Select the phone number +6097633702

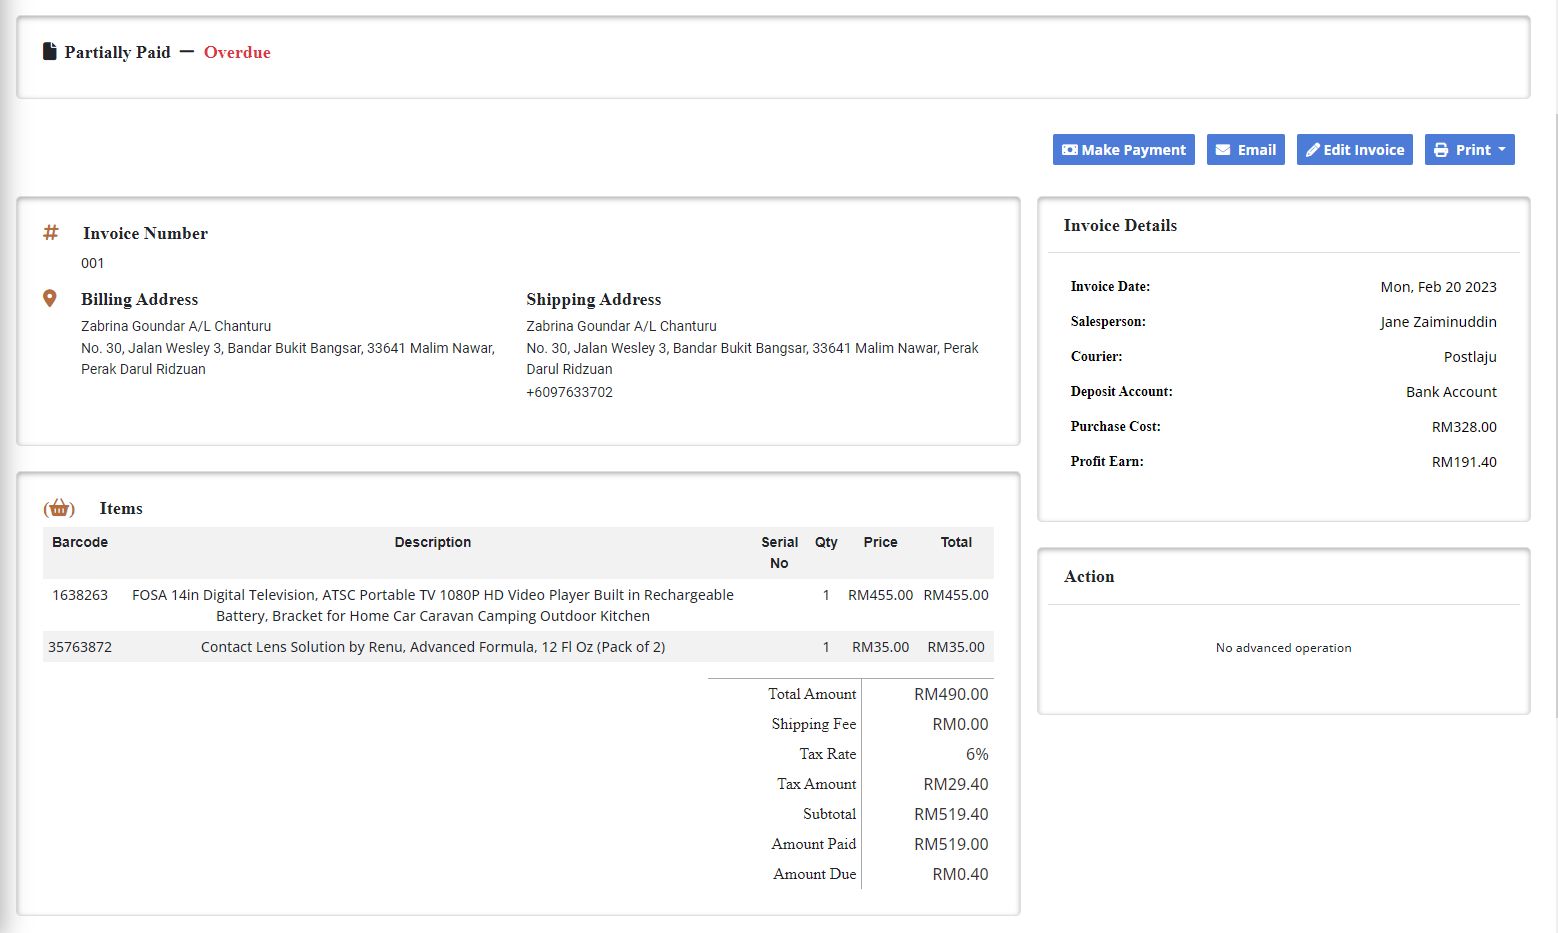(x=570, y=392)
